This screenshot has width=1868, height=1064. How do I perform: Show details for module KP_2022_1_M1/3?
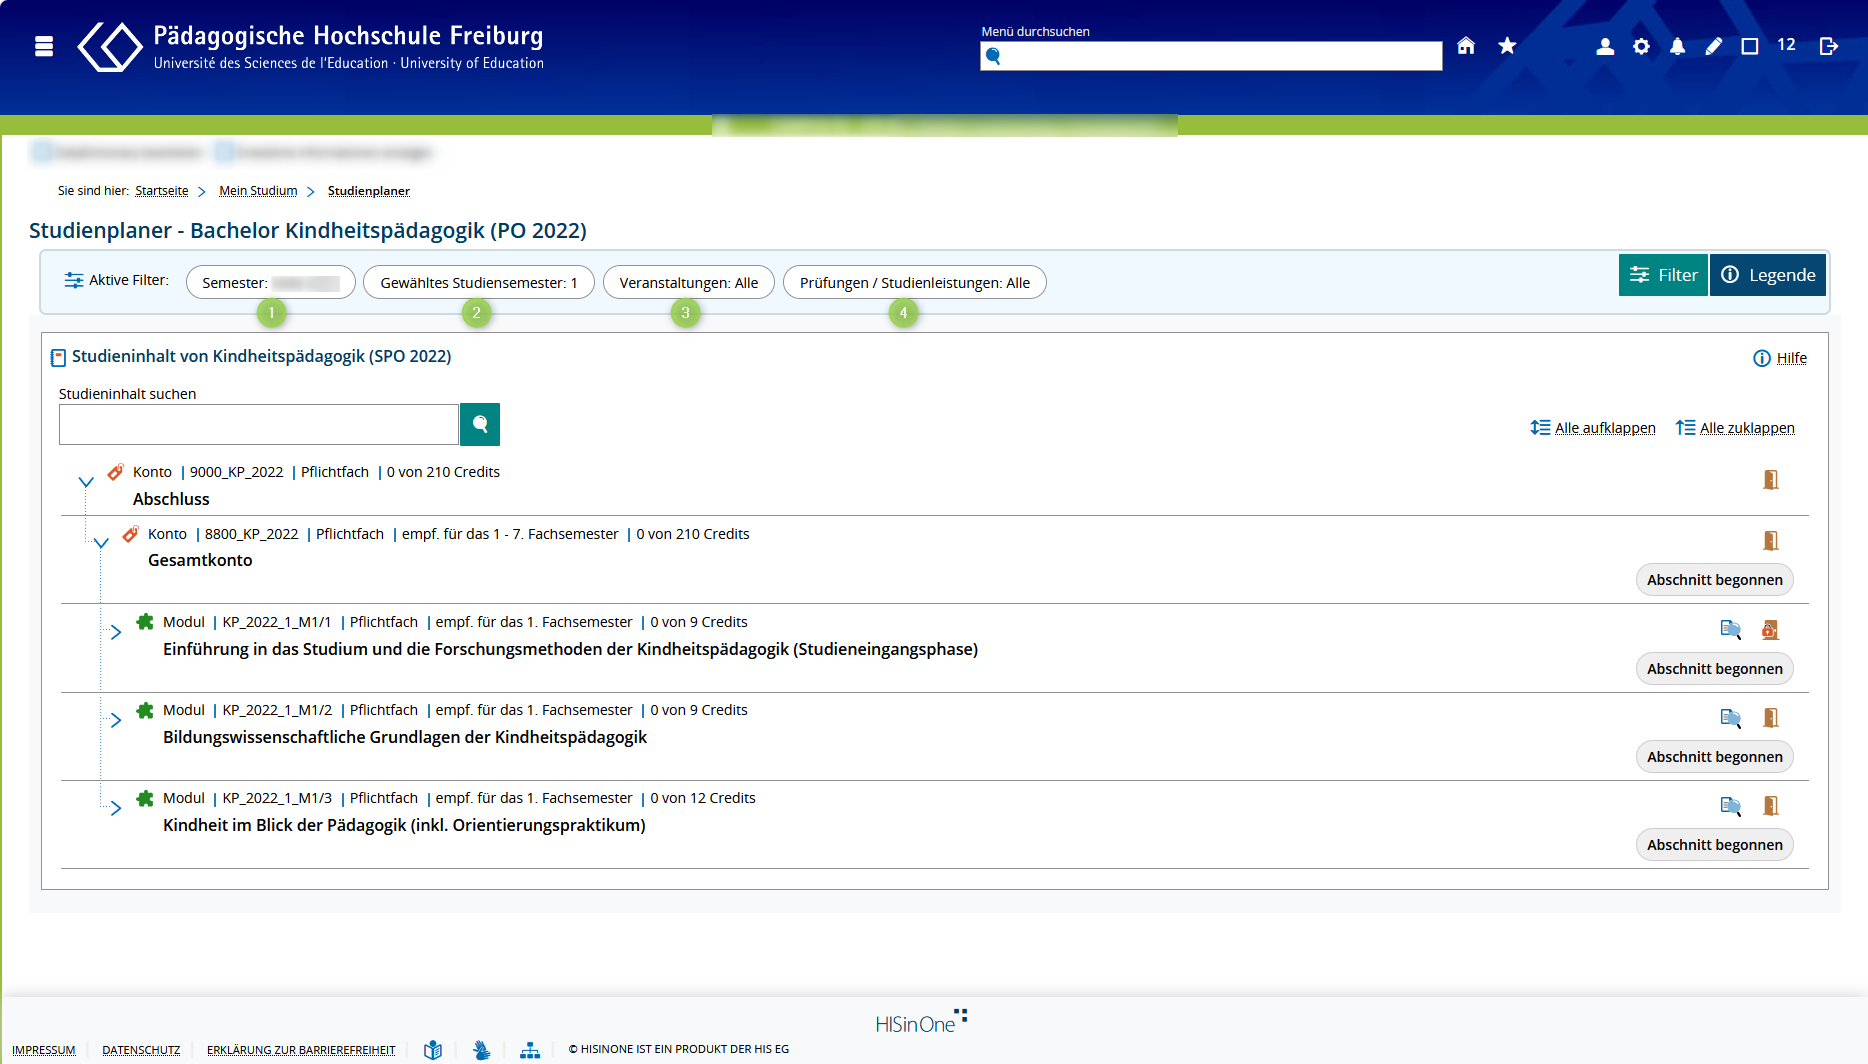(x=1730, y=805)
